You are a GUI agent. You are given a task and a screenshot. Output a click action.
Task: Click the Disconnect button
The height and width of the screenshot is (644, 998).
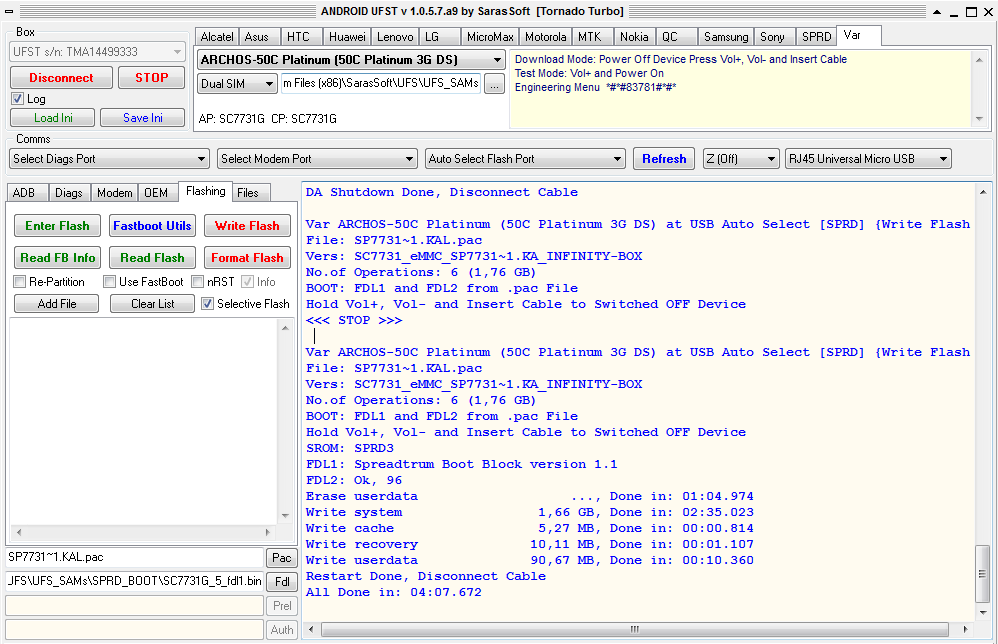point(61,78)
